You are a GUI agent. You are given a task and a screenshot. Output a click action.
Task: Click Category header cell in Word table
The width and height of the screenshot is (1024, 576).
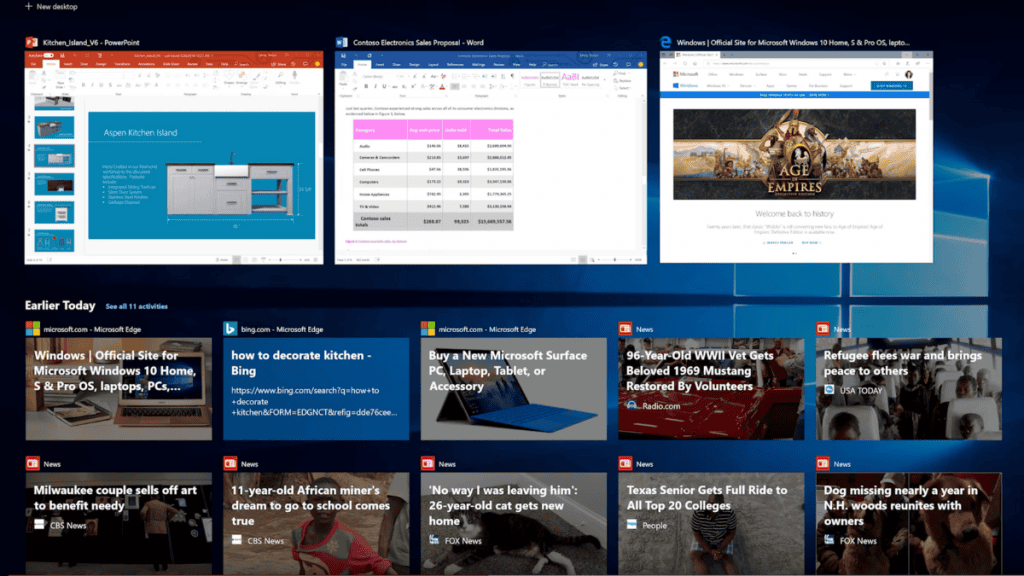[380, 130]
